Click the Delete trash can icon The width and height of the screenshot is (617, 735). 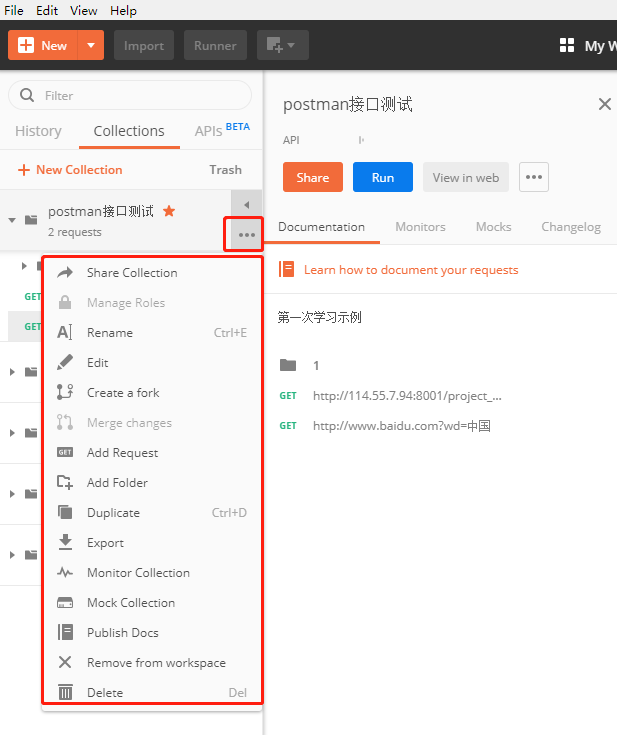(x=65, y=692)
